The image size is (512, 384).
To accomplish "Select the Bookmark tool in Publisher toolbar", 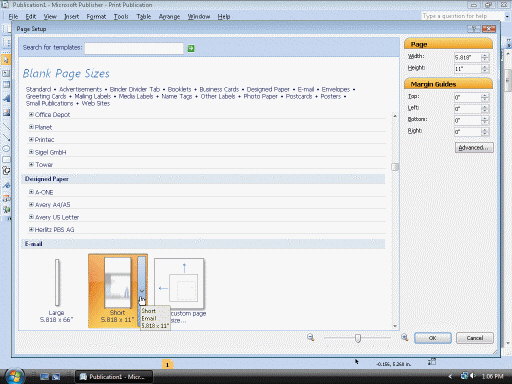I will [6, 185].
